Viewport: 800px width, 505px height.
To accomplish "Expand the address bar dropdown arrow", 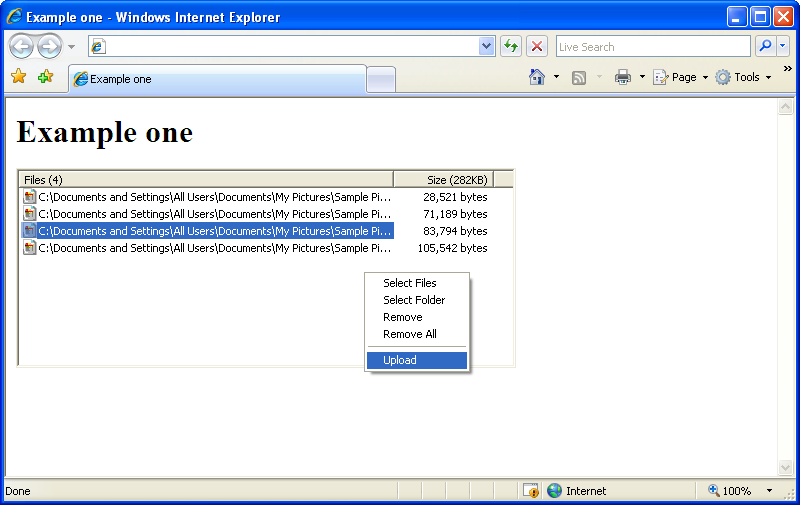I will coord(487,46).
